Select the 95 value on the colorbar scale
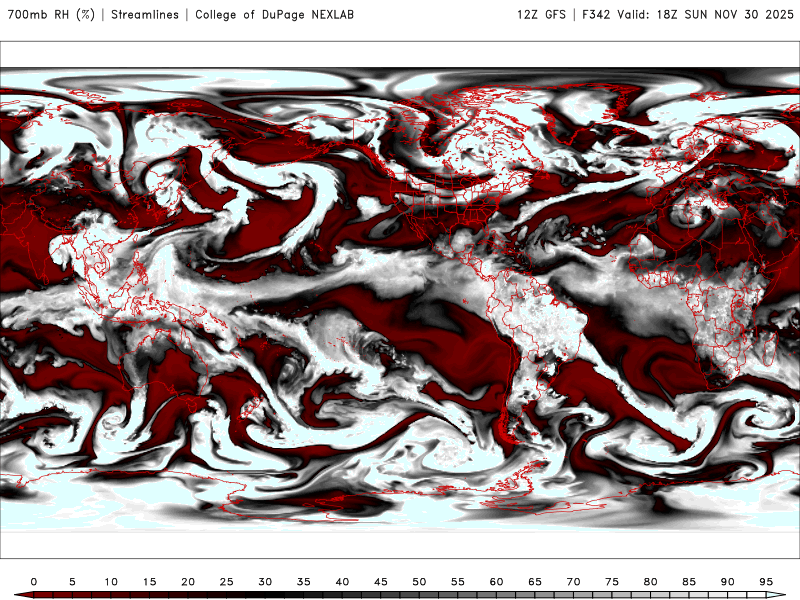This screenshot has width=800, height=600. point(766,582)
